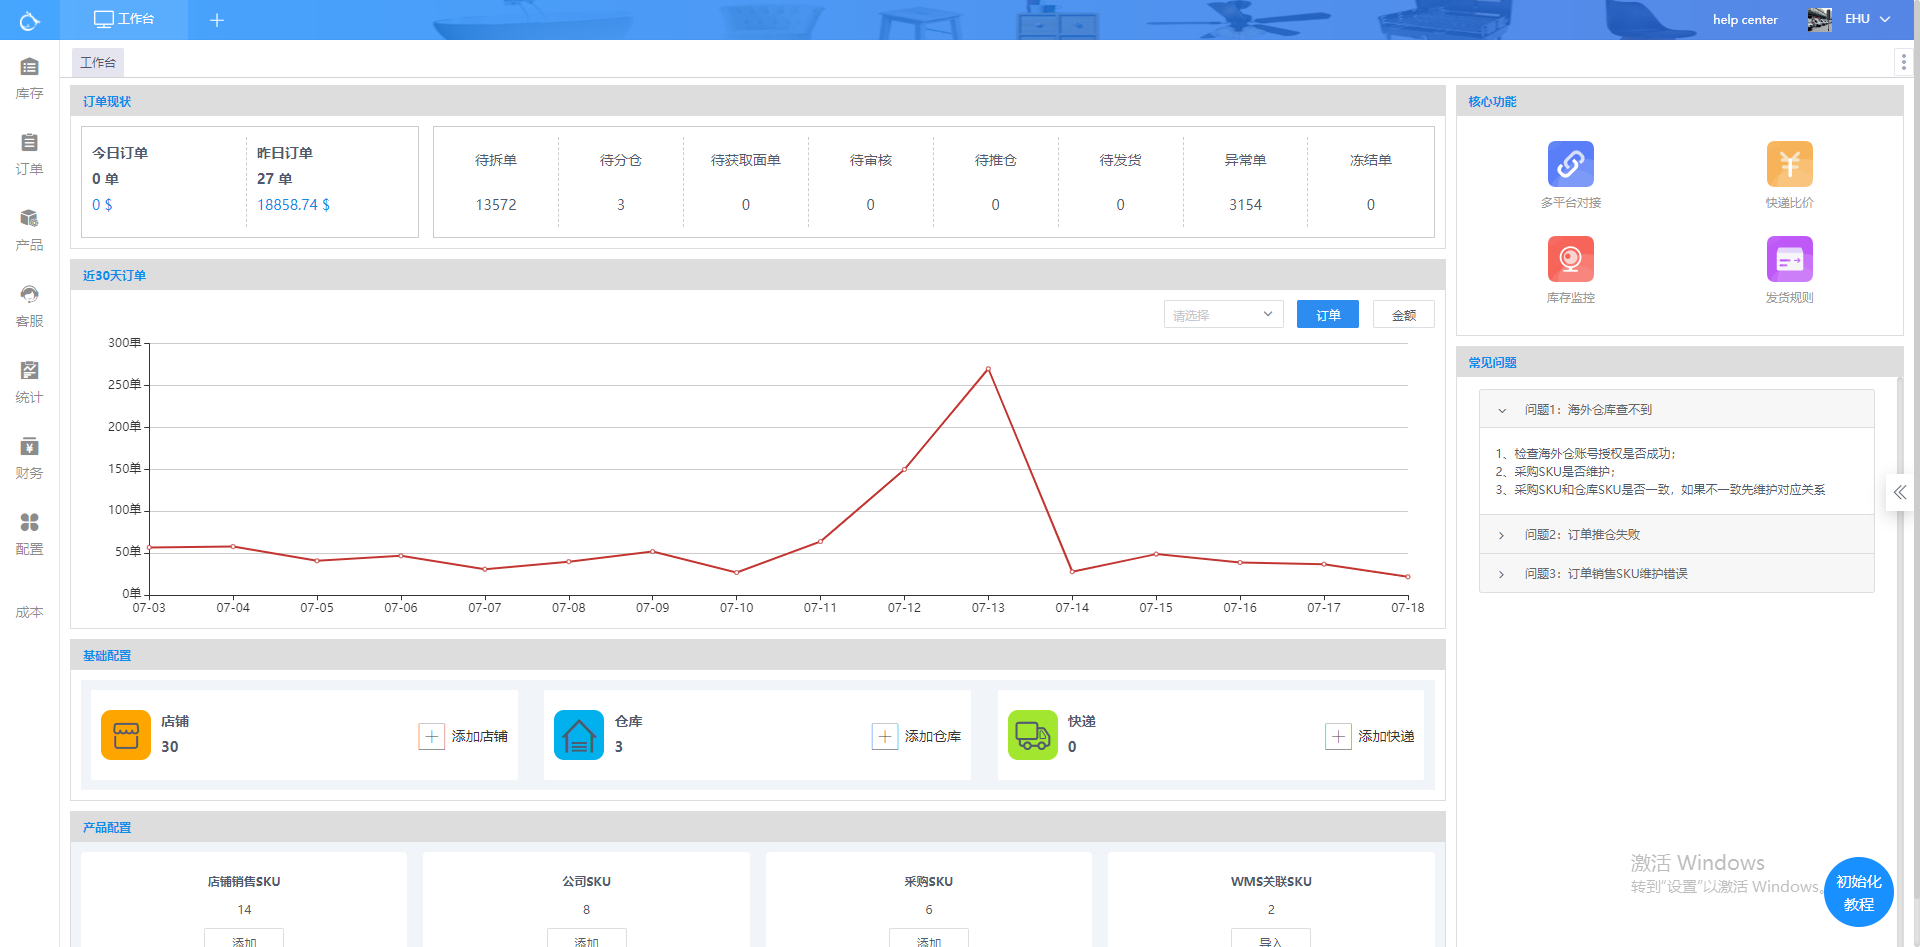1920x947 pixels.
Task: Open the 初始化教程 tutorial button
Action: (1859, 892)
